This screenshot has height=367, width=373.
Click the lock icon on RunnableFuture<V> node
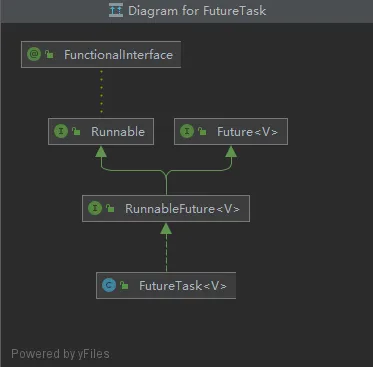[x=110, y=208]
